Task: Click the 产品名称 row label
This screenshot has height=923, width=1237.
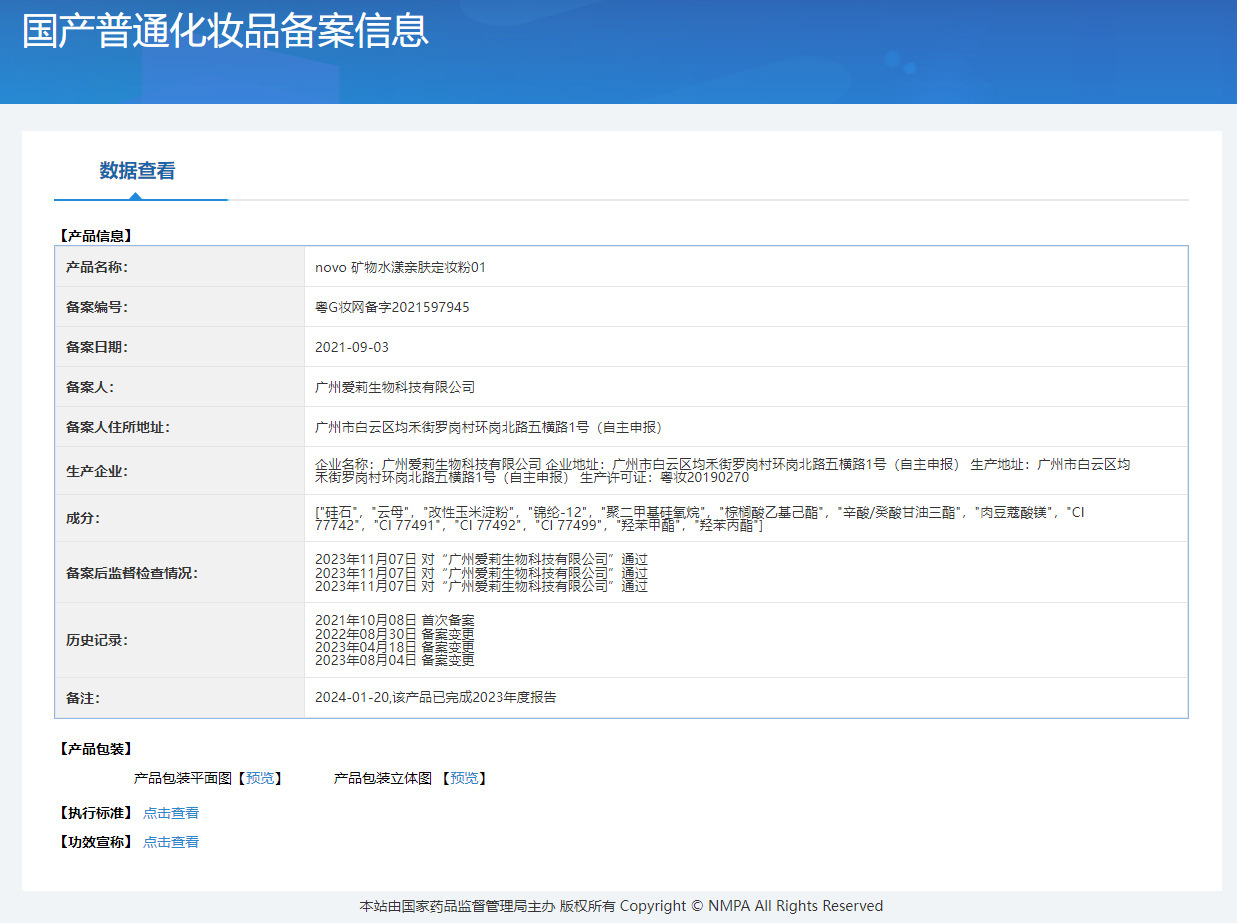Action: [97, 267]
